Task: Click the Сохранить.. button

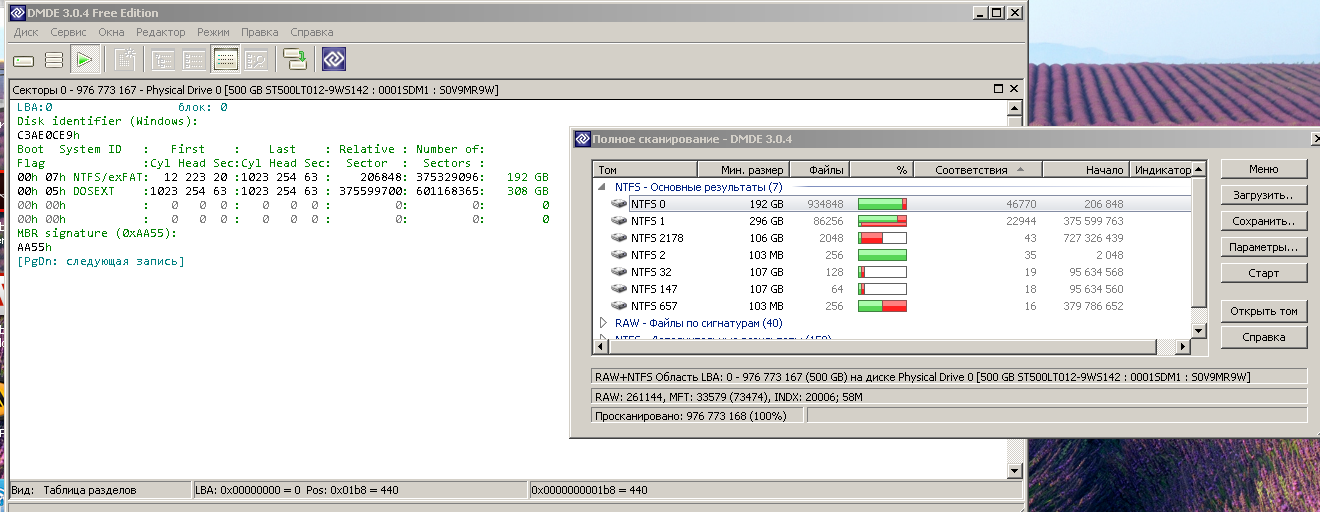Action: pos(1263,221)
